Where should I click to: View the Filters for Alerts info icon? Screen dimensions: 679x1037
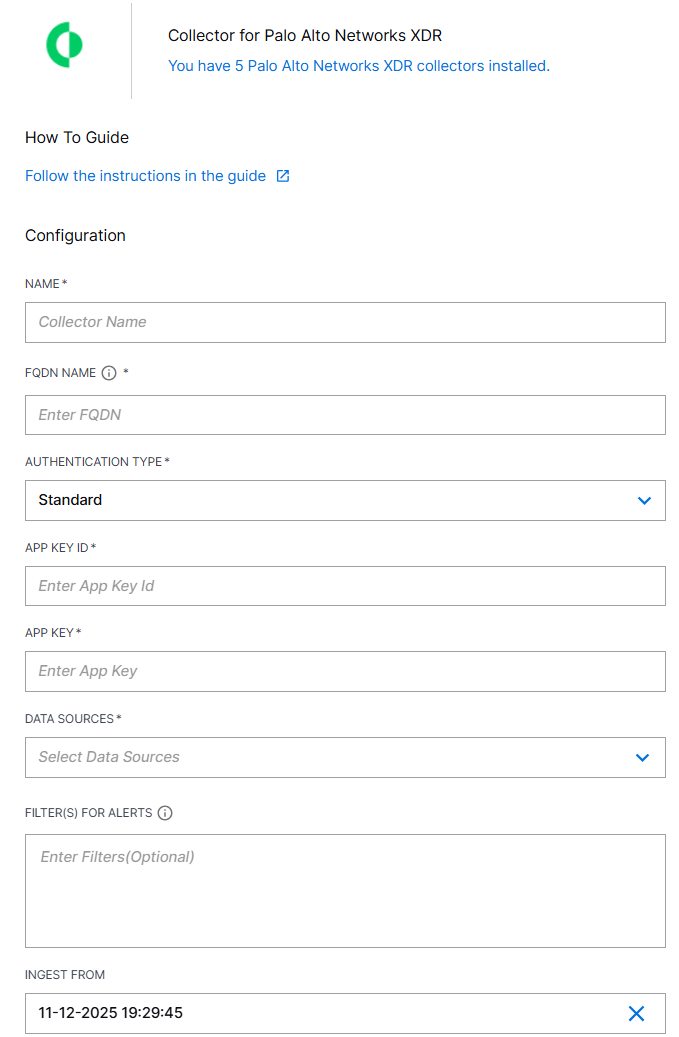point(164,812)
